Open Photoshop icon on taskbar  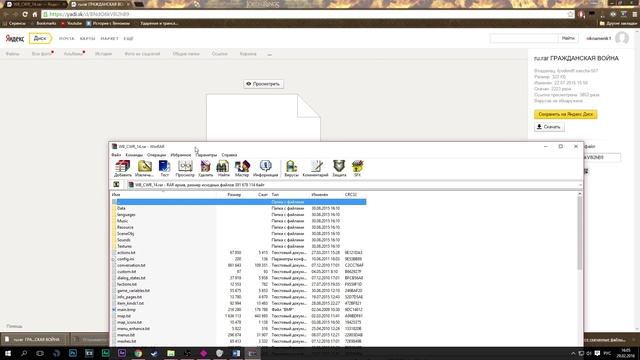tap(73, 353)
